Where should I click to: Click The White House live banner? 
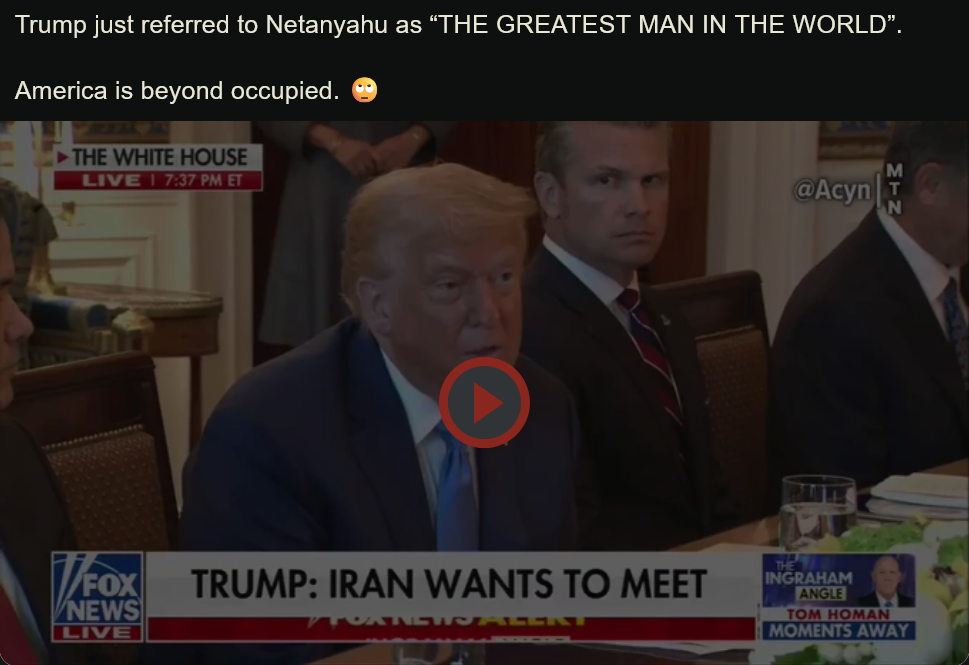pyautogui.click(x=158, y=167)
